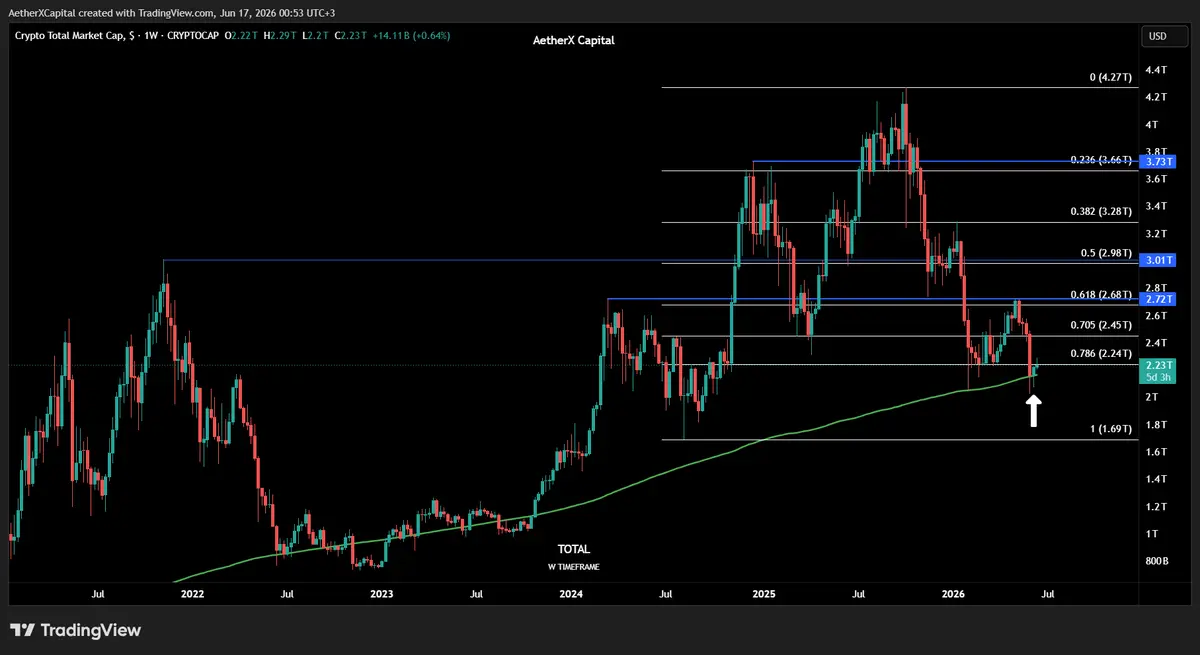The width and height of the screenshot is (1200, 655).
Task: Click the current price label 2.23T
Action: click(x=1158, y=365)
